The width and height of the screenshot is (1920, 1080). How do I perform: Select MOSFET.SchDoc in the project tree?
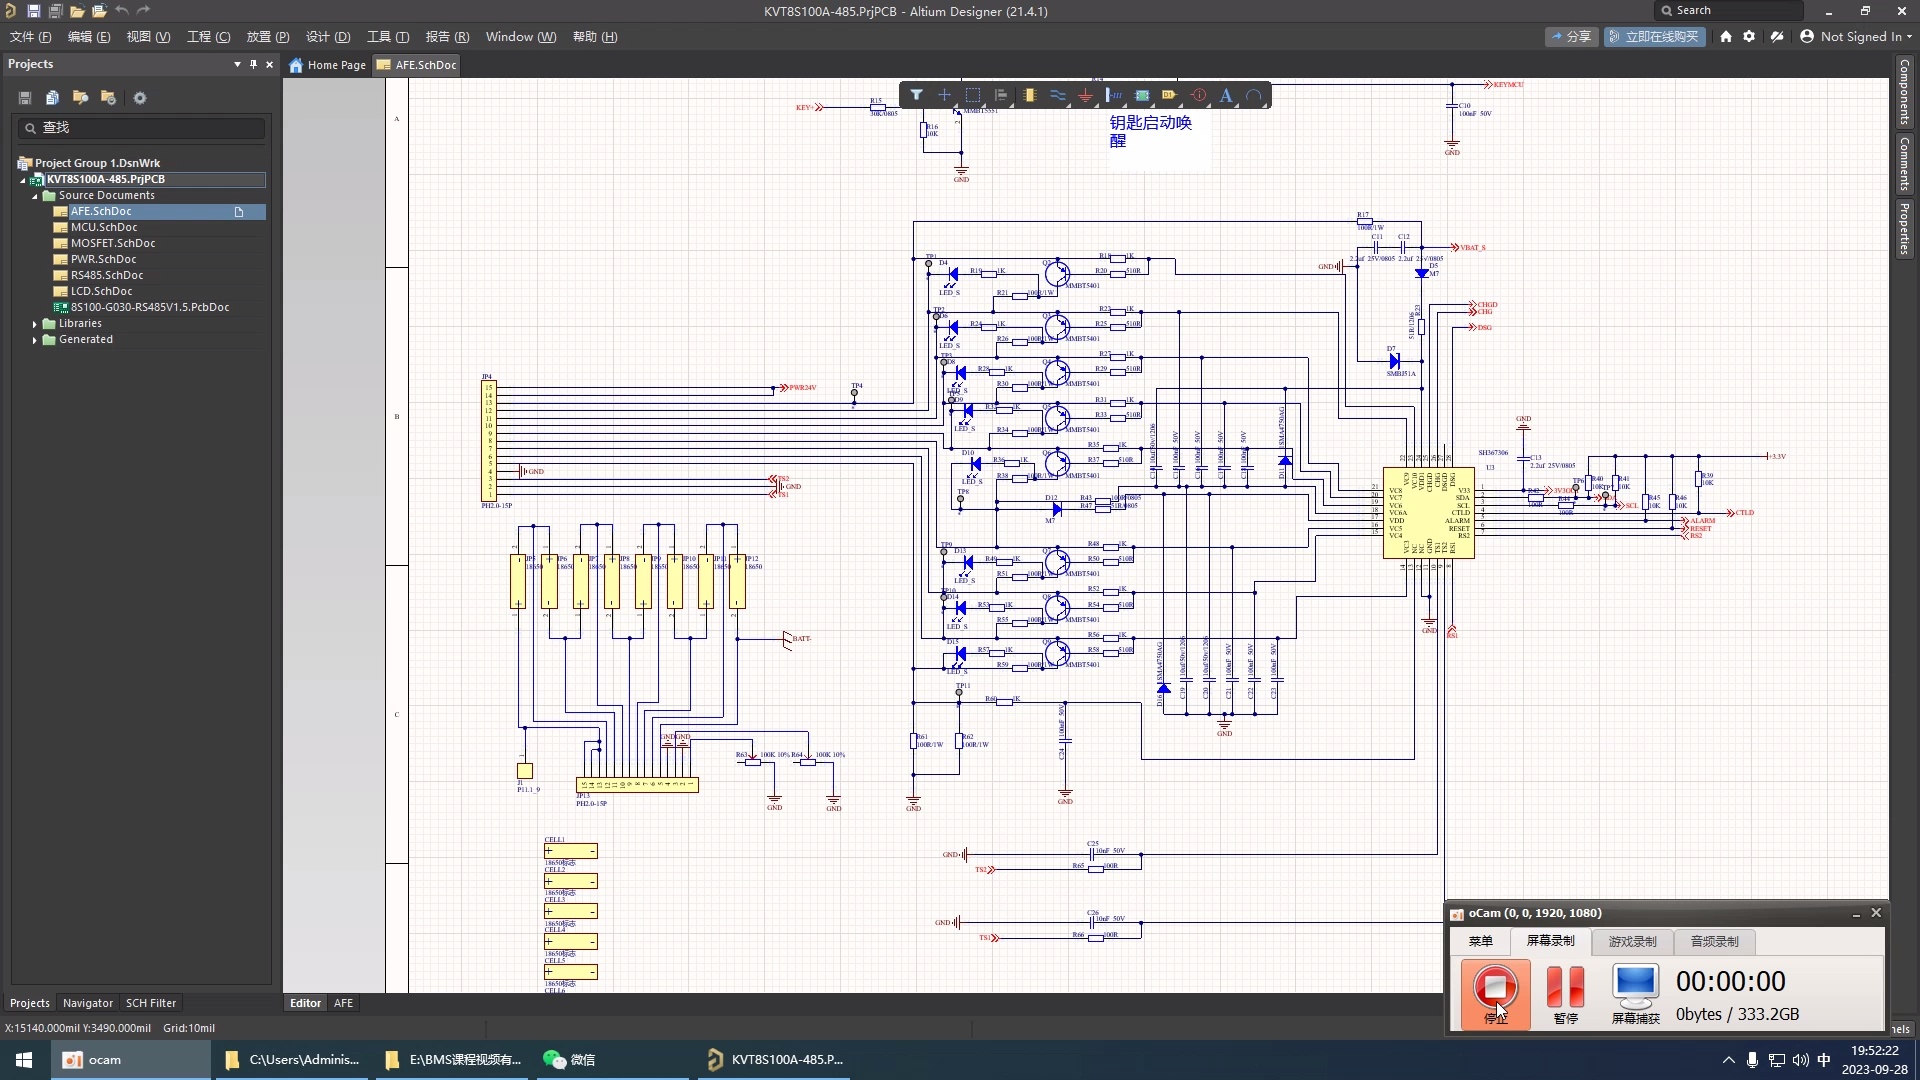click(x=113, y=244)
